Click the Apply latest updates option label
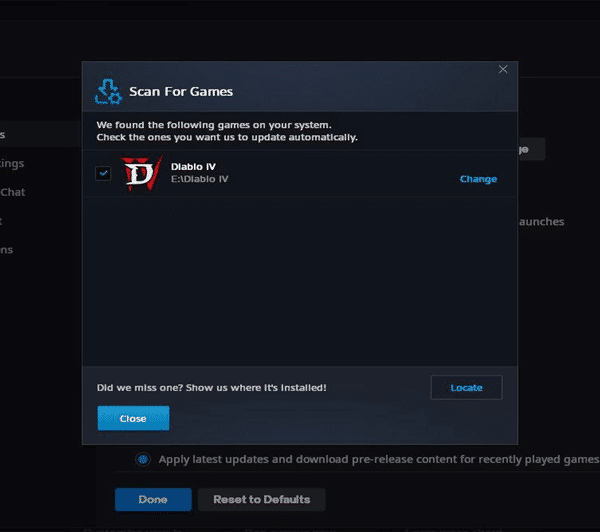This screenshot has width=600, height=532. pyautogui.click(x=379, y=459)
